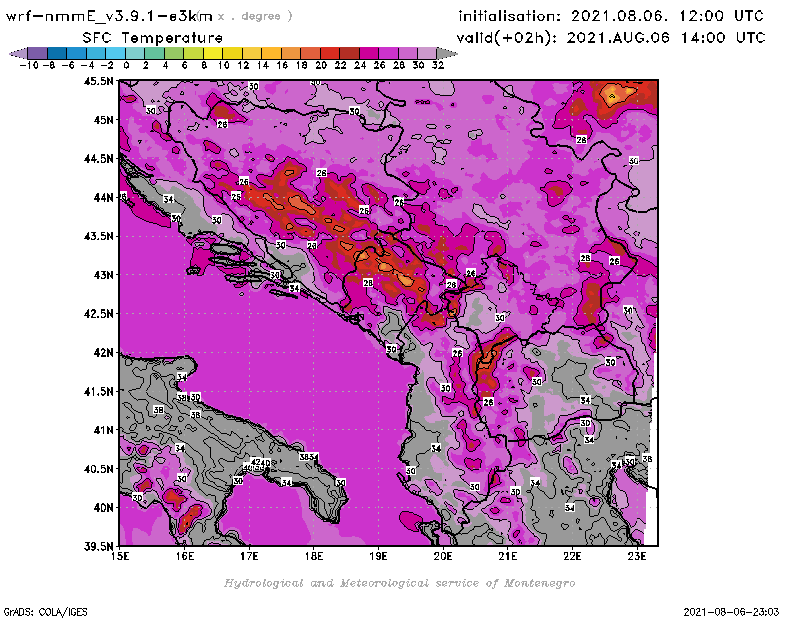Click the Hydrological and Meteorological service caption
This screenshot has height=618, width=800.
[x=399, y=583]
